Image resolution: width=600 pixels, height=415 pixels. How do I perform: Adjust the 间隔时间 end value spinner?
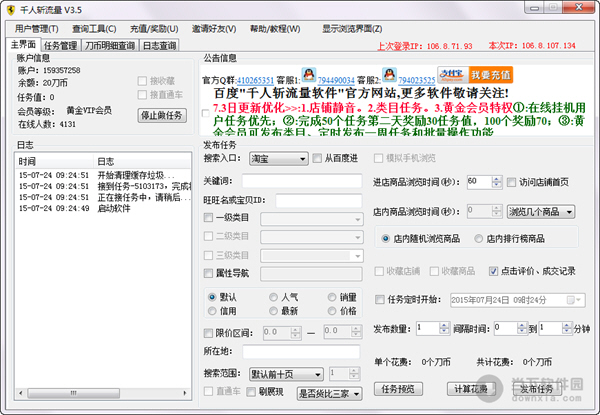(567, 328)
